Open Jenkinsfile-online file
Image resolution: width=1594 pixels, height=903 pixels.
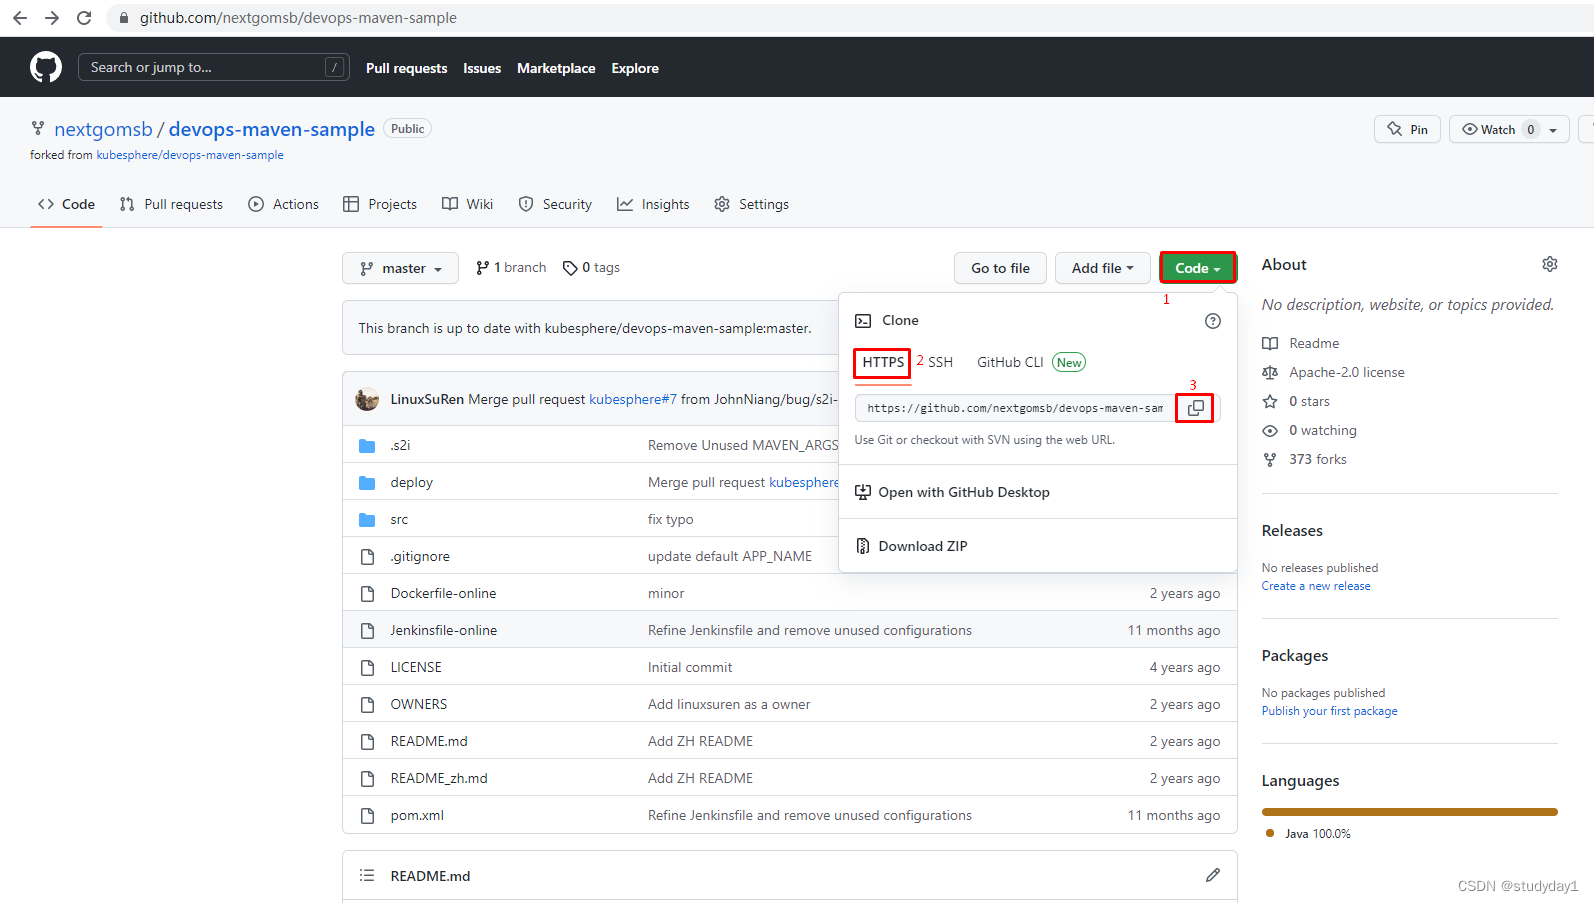tap(444, 630)
